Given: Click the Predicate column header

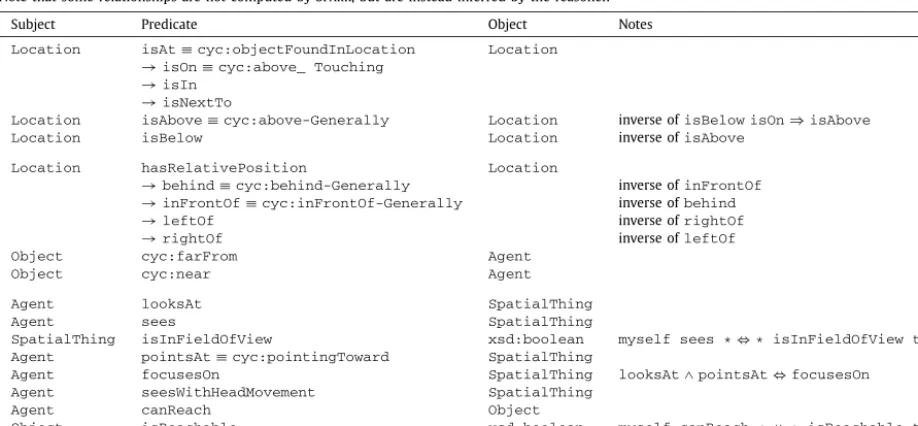Looking at the screenshot, I should [x=169, y=25].
